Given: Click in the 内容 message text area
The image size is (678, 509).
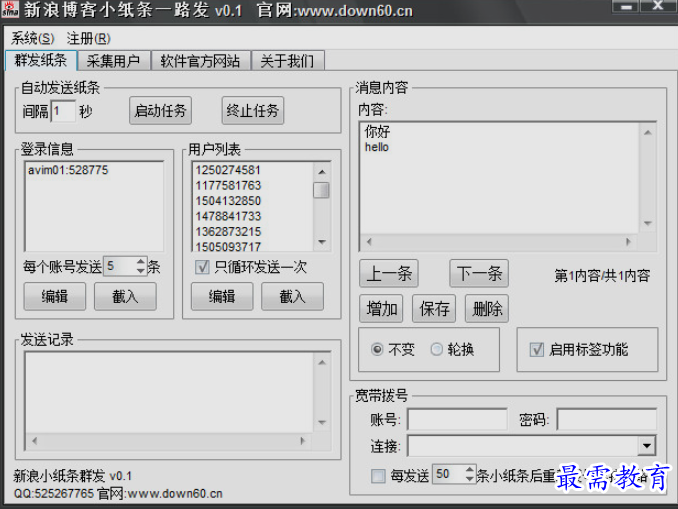Looking at the screenshot, I should click(499, 179).
